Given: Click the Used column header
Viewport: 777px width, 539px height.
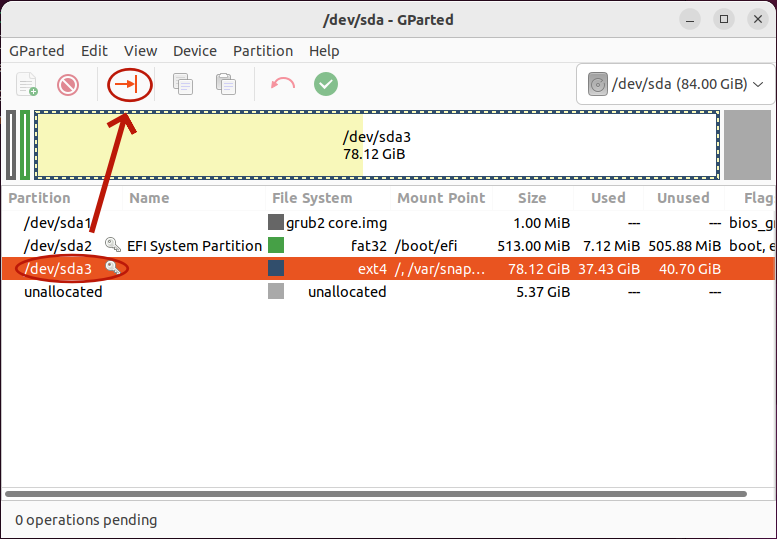Looking at the screenshot, I should point(608,198).
